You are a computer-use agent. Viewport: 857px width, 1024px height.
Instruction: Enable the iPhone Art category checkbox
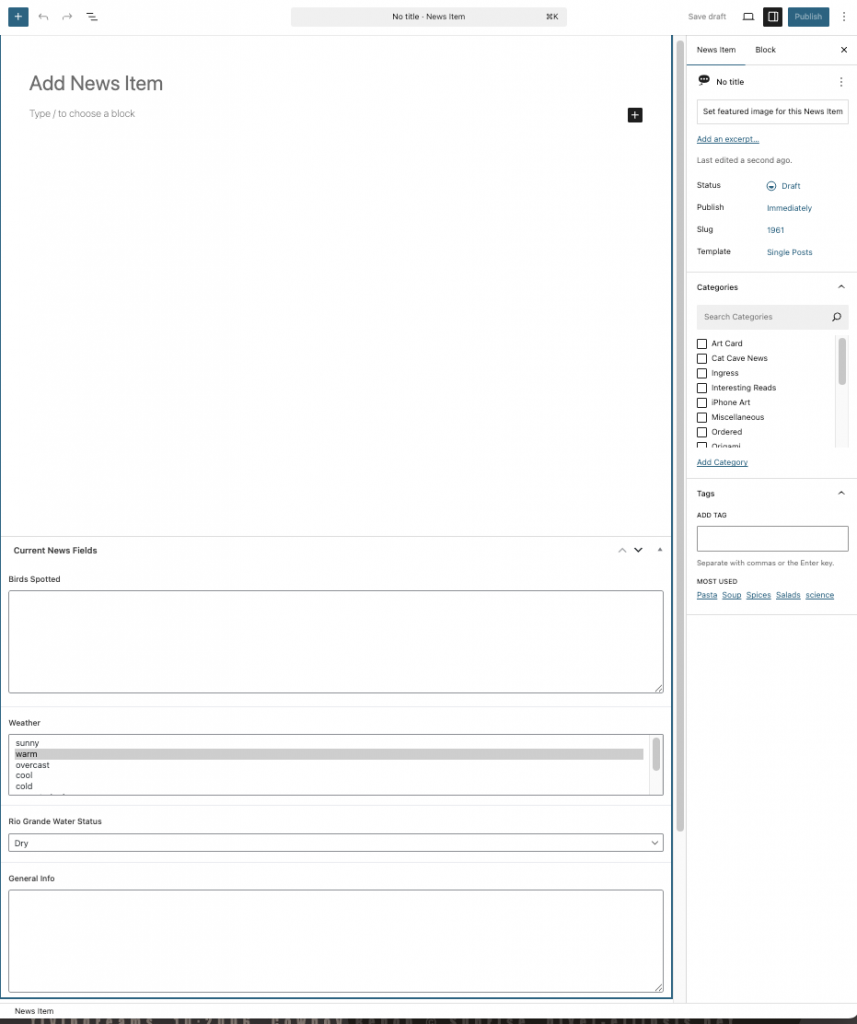(x=702, y=403)
